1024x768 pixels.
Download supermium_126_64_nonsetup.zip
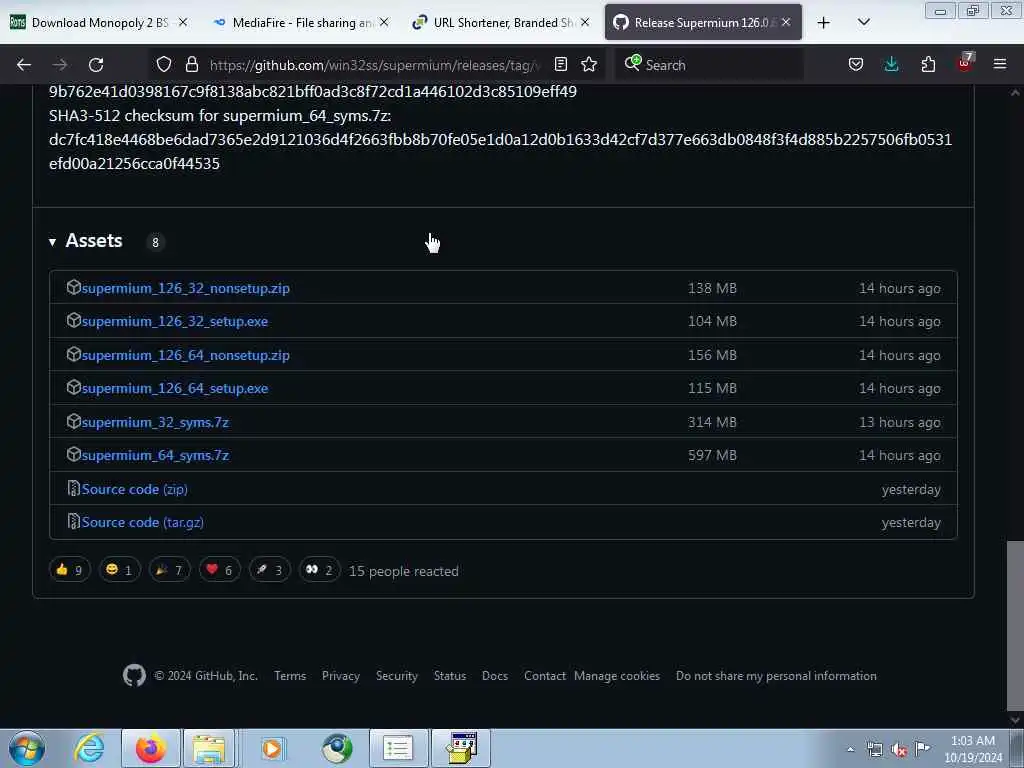pyautogui.click(x=185, y=356)
